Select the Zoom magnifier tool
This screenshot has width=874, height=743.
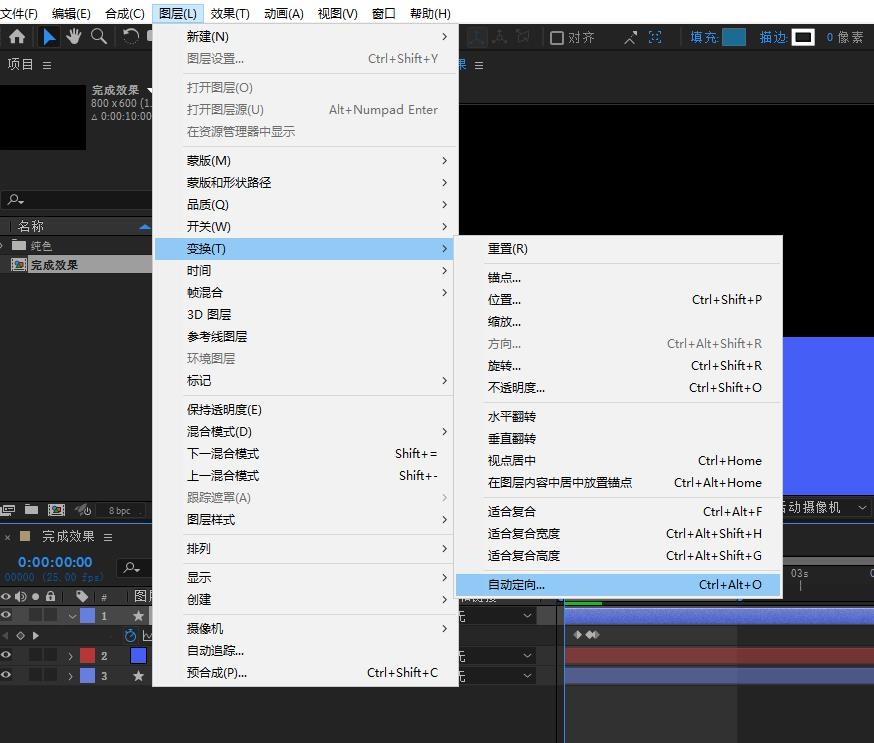(99, 37)
